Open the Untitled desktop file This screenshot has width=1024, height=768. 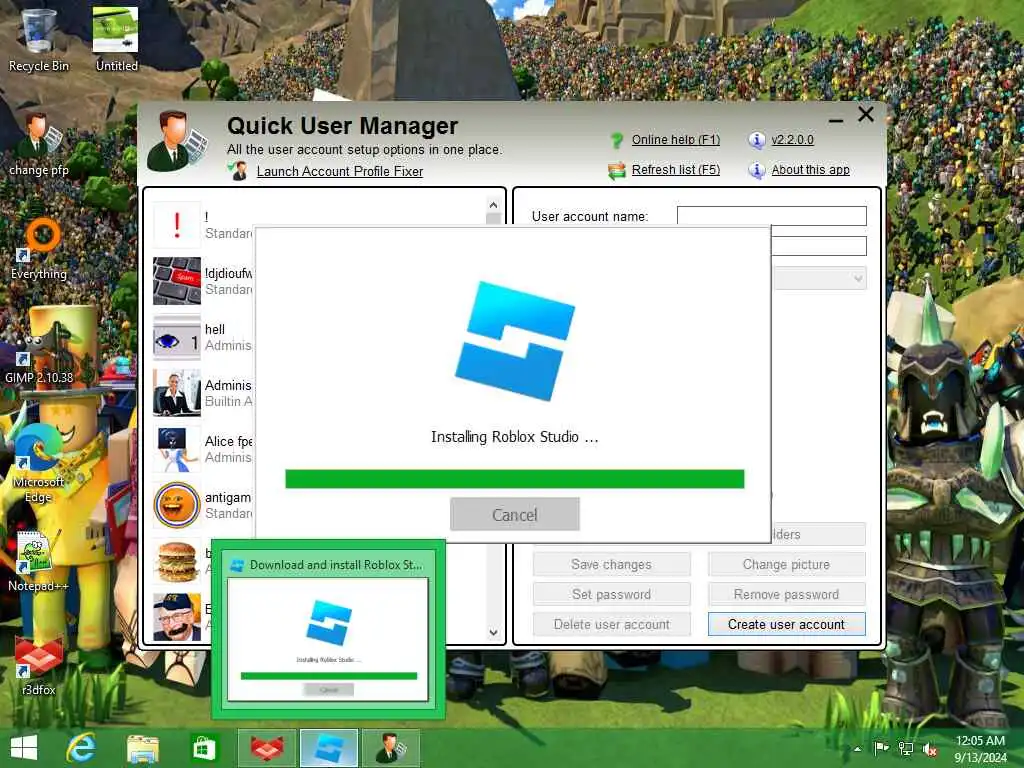point(116,40)
